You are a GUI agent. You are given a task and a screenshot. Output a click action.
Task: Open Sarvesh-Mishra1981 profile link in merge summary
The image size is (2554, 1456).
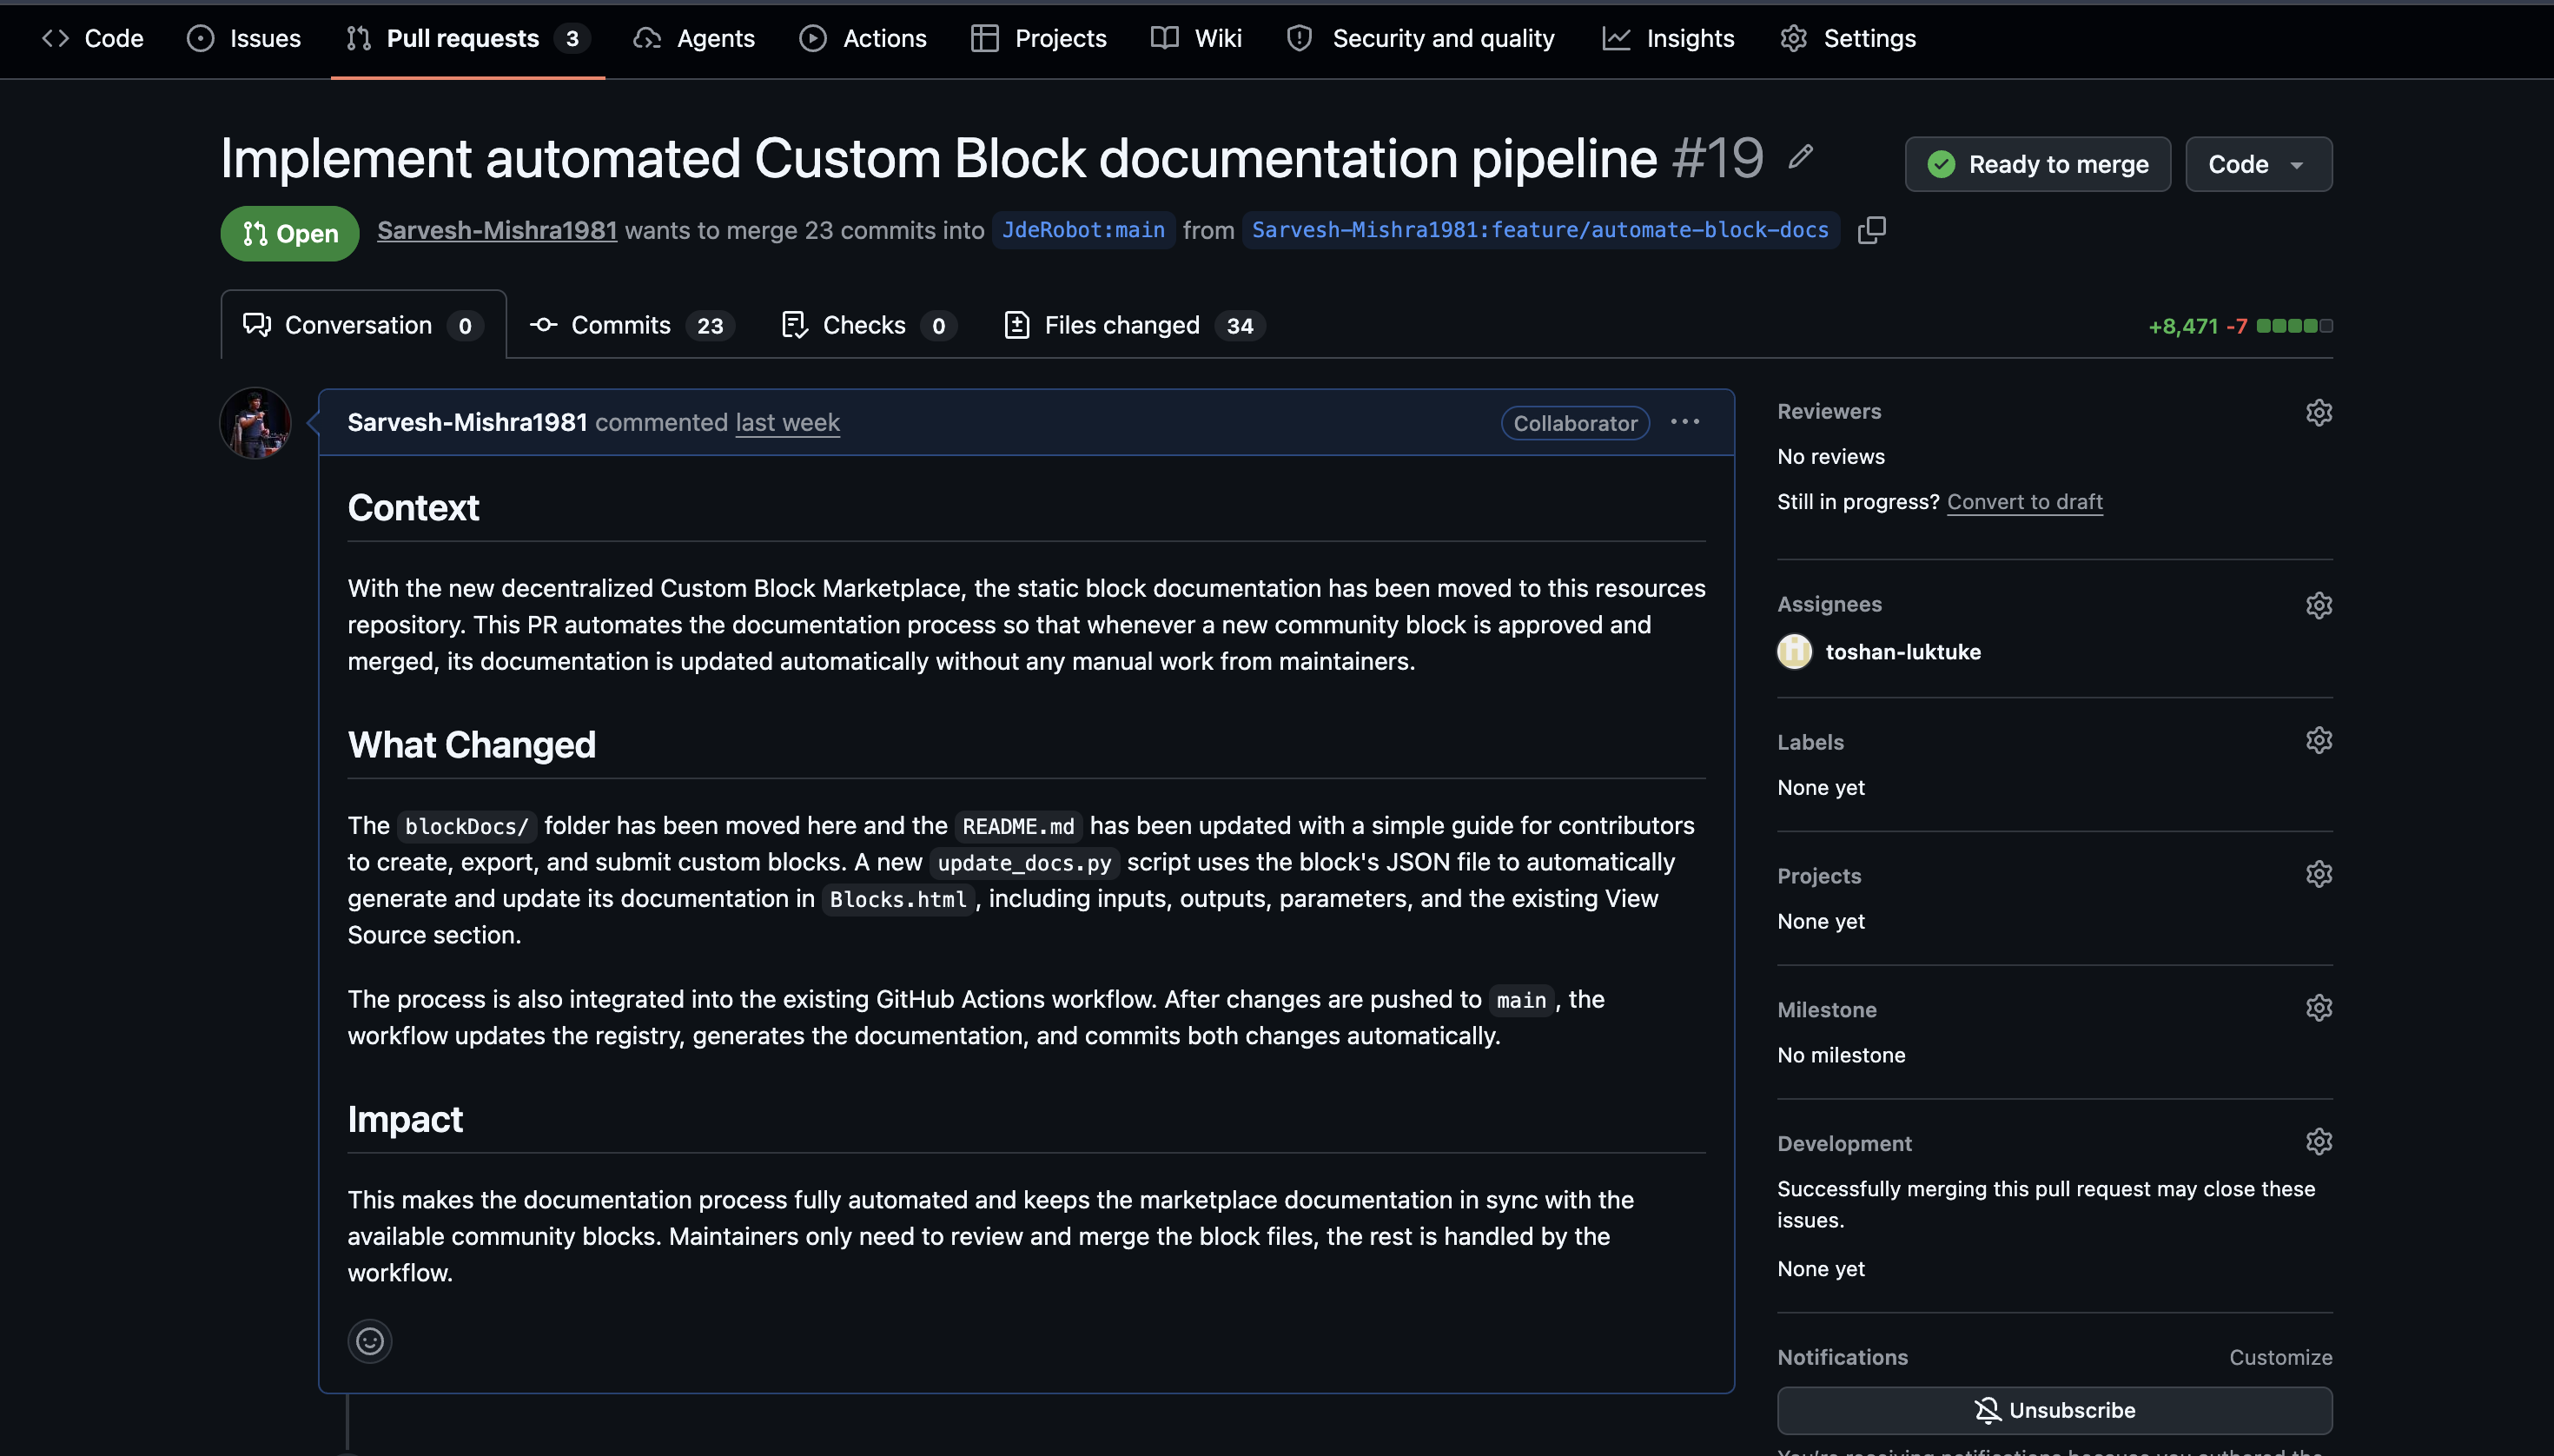click(497, 230)
